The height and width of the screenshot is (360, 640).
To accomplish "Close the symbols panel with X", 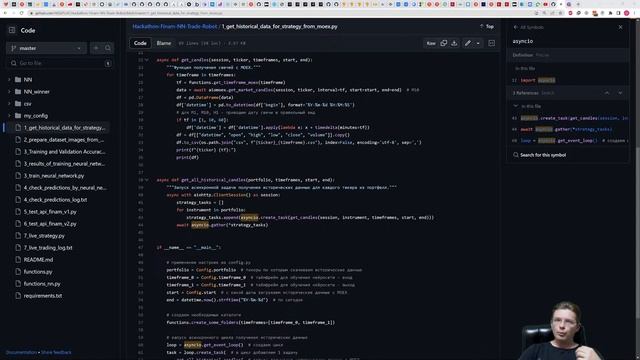I will 620,27.
